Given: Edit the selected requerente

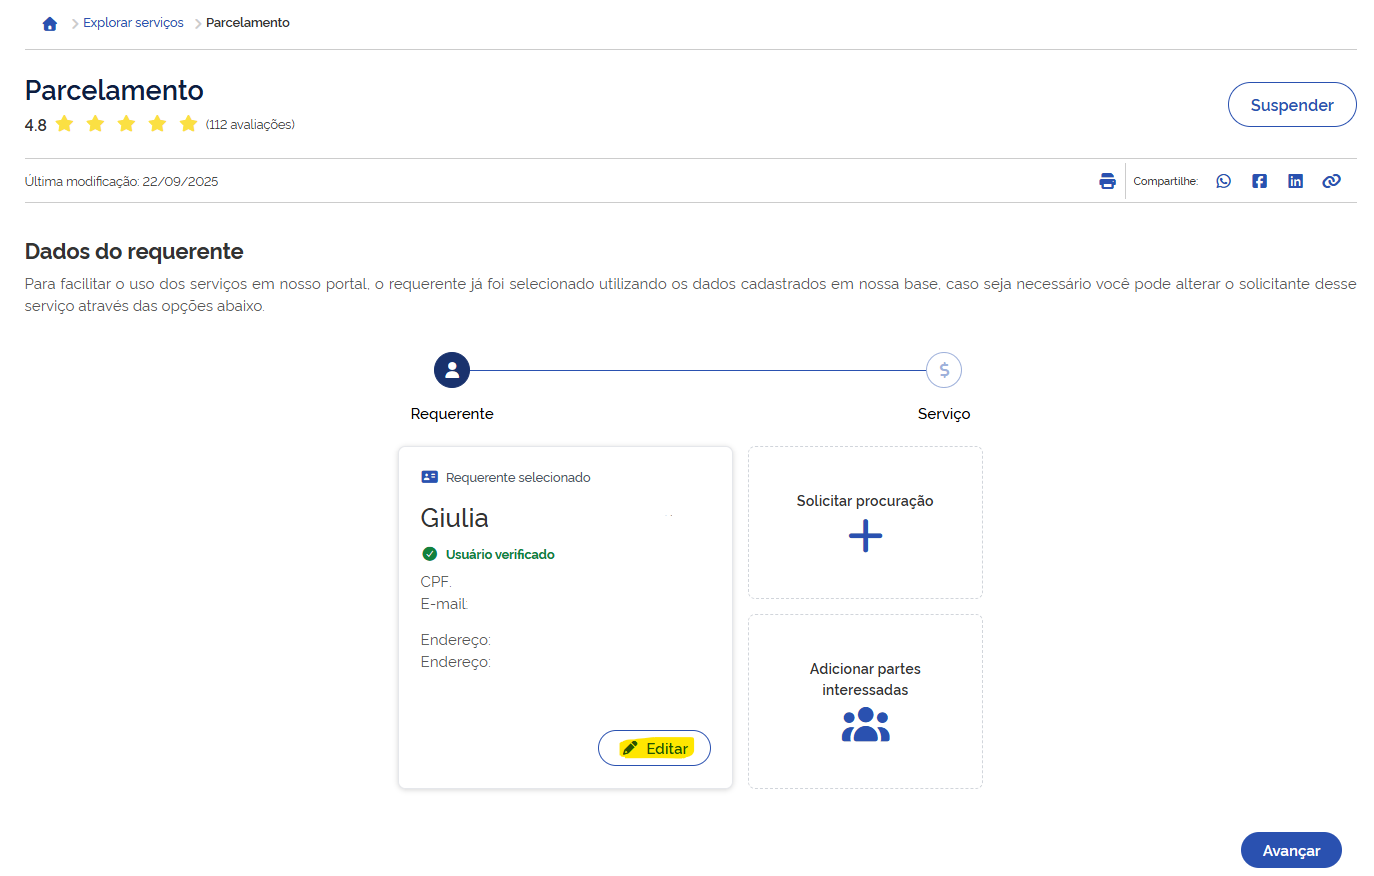Looking at the screenshot, I should point(654,748).
